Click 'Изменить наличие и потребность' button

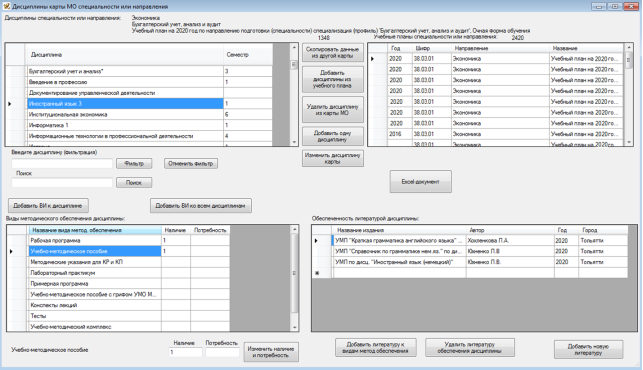point(271,352)
